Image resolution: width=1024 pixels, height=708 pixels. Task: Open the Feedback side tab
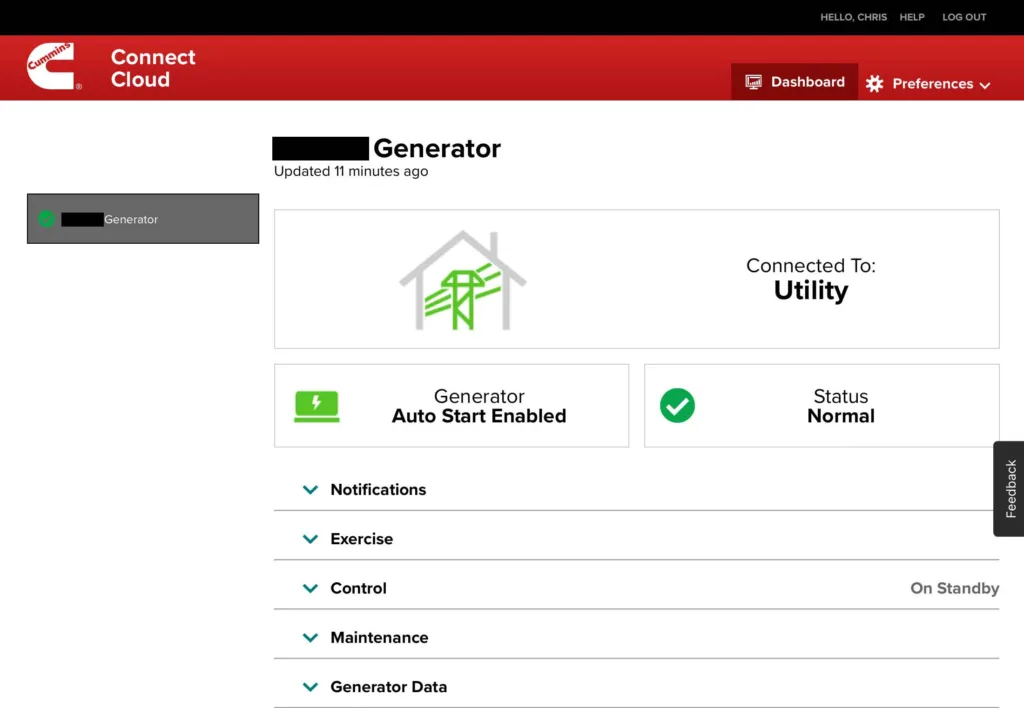pyautogui.click(x=1010, y=489)
